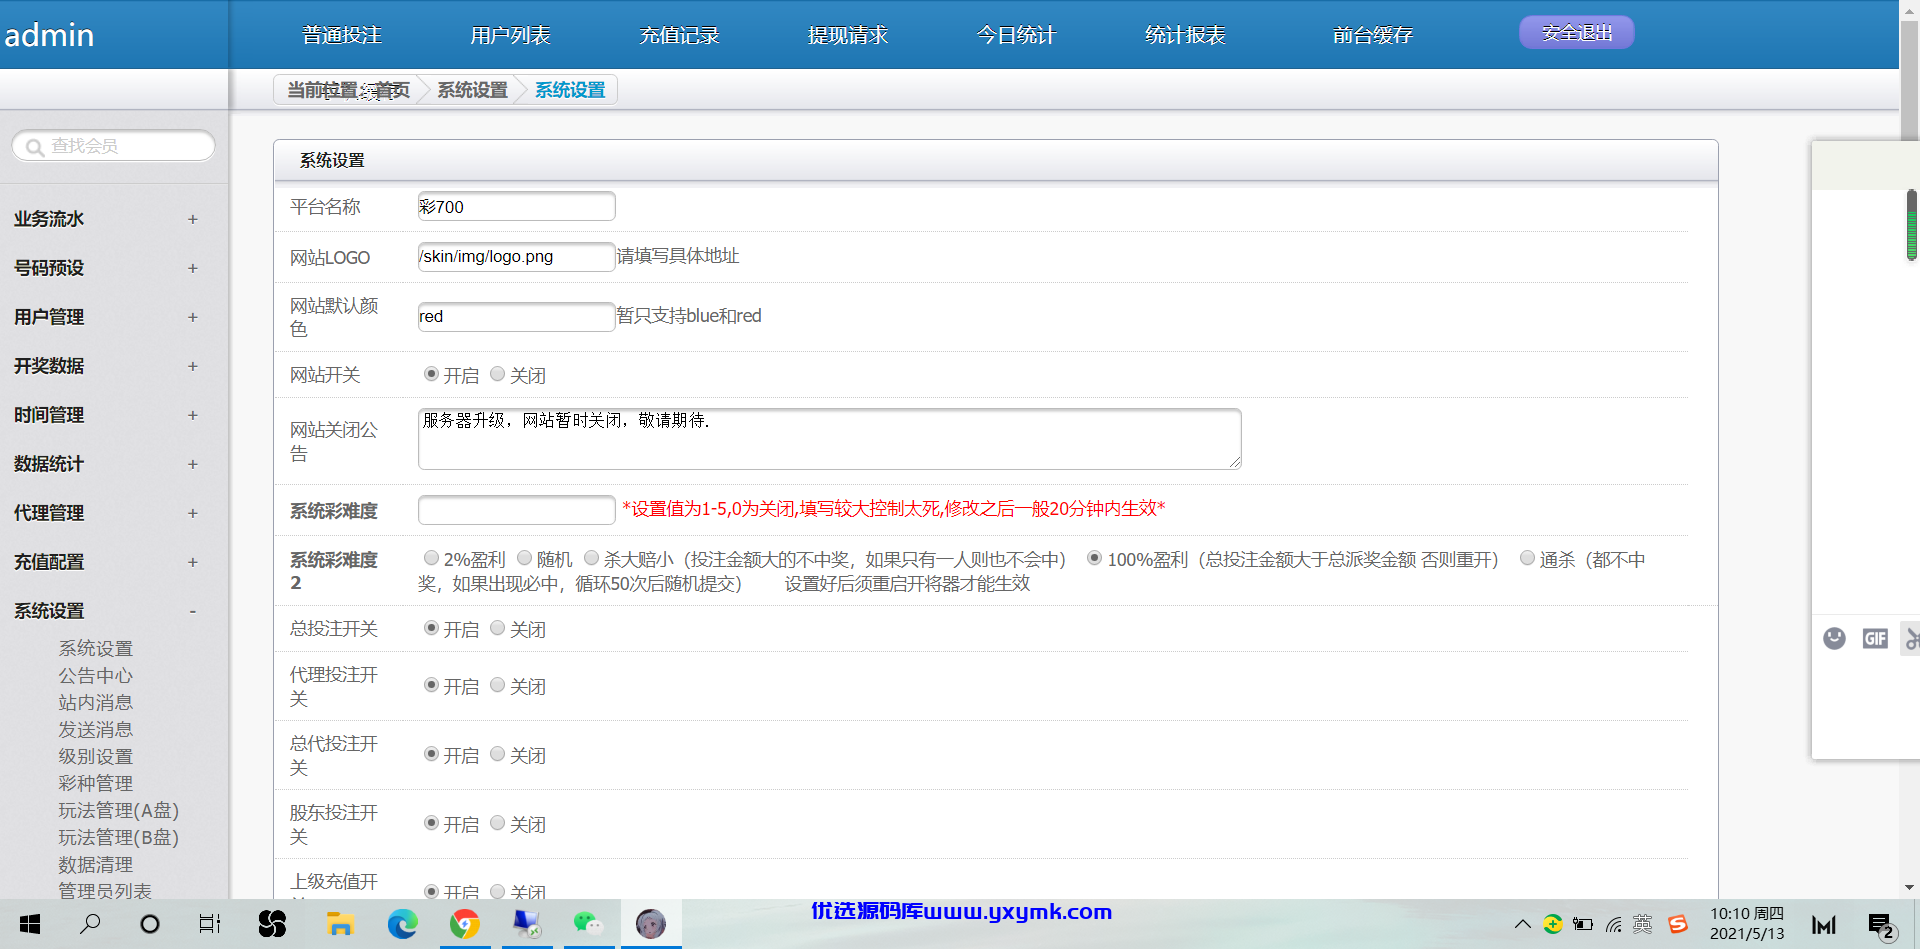Open Cortana circle icon in taskbar
The width and height of the screenshot is (1920, 949).
click(x=150, y=924)
